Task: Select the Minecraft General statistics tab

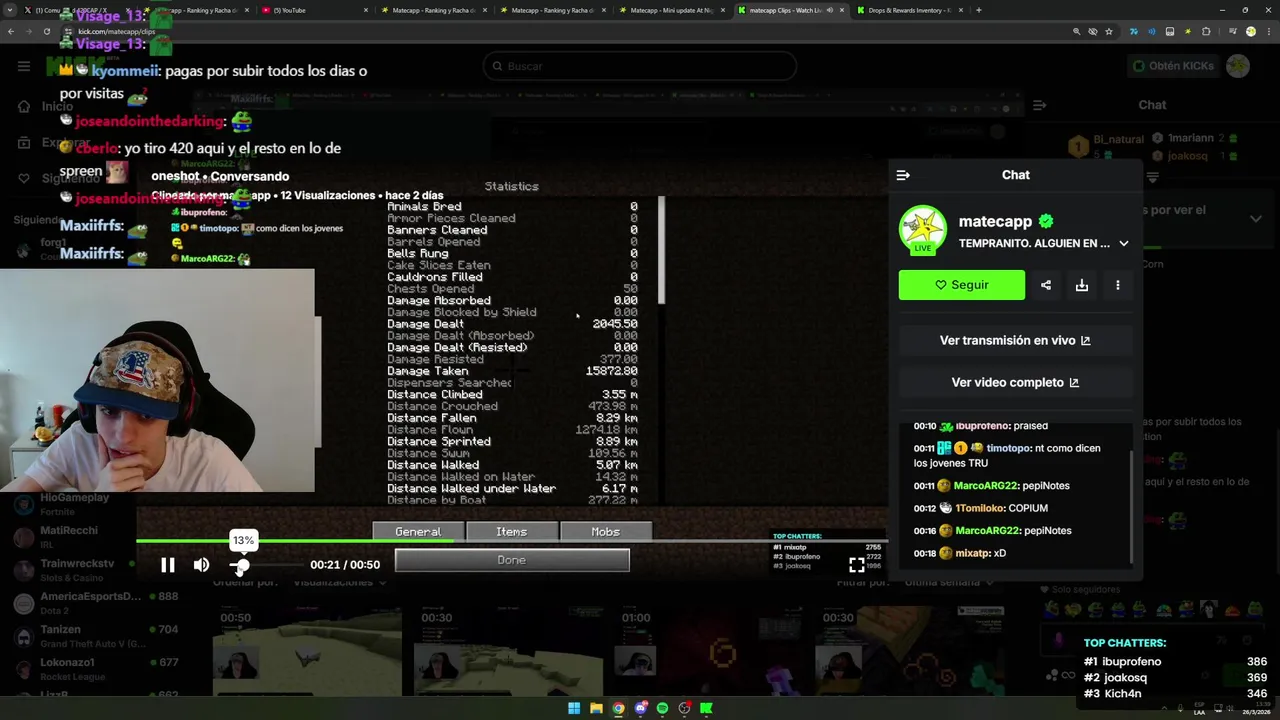Action: pos(418,532)
